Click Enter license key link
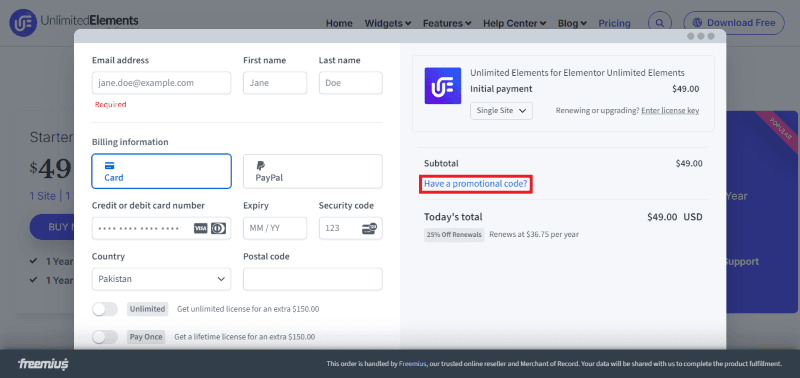 click(x=670, y=111)
